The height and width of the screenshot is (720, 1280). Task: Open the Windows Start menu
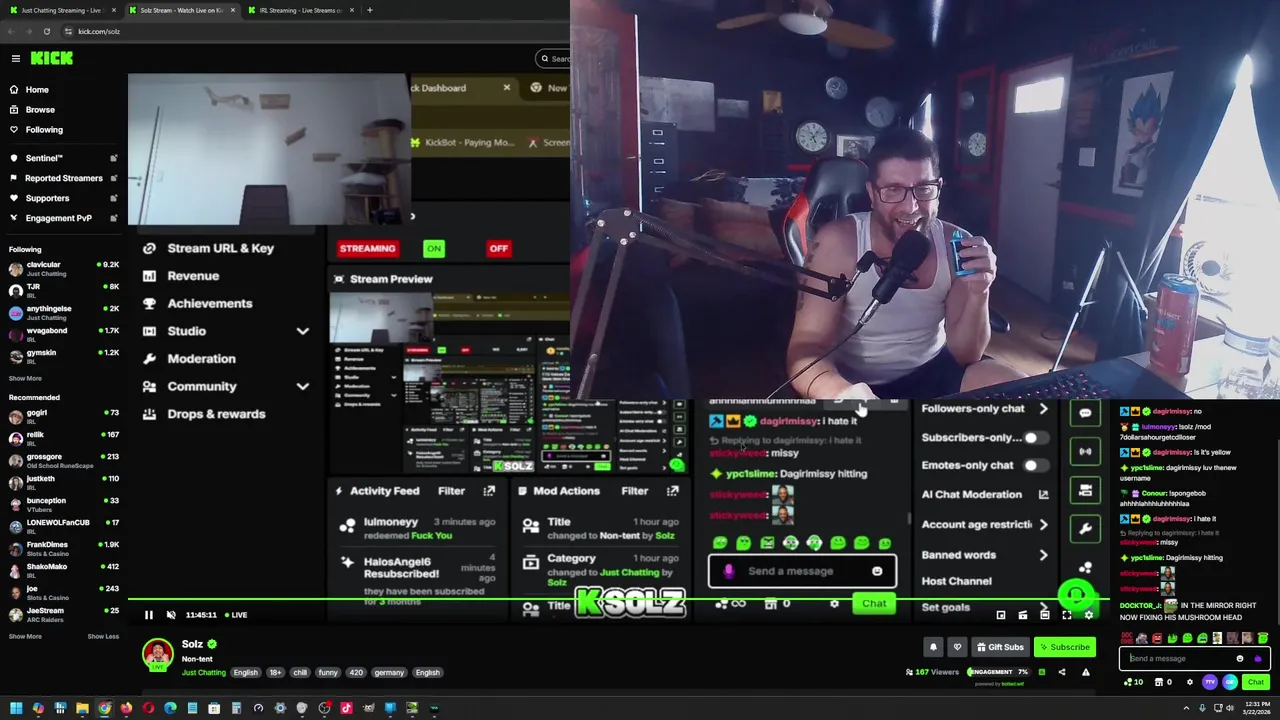(16, 708)
